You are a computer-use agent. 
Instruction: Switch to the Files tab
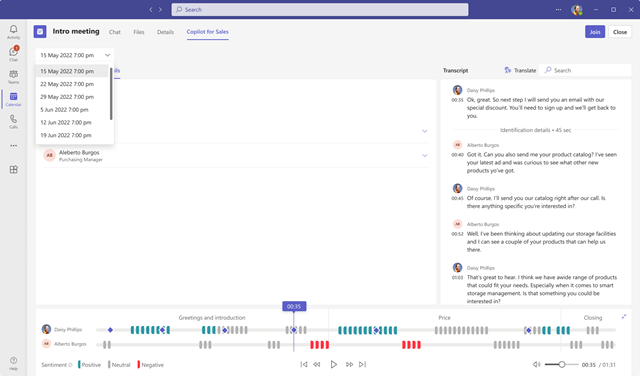pos(139,32)
